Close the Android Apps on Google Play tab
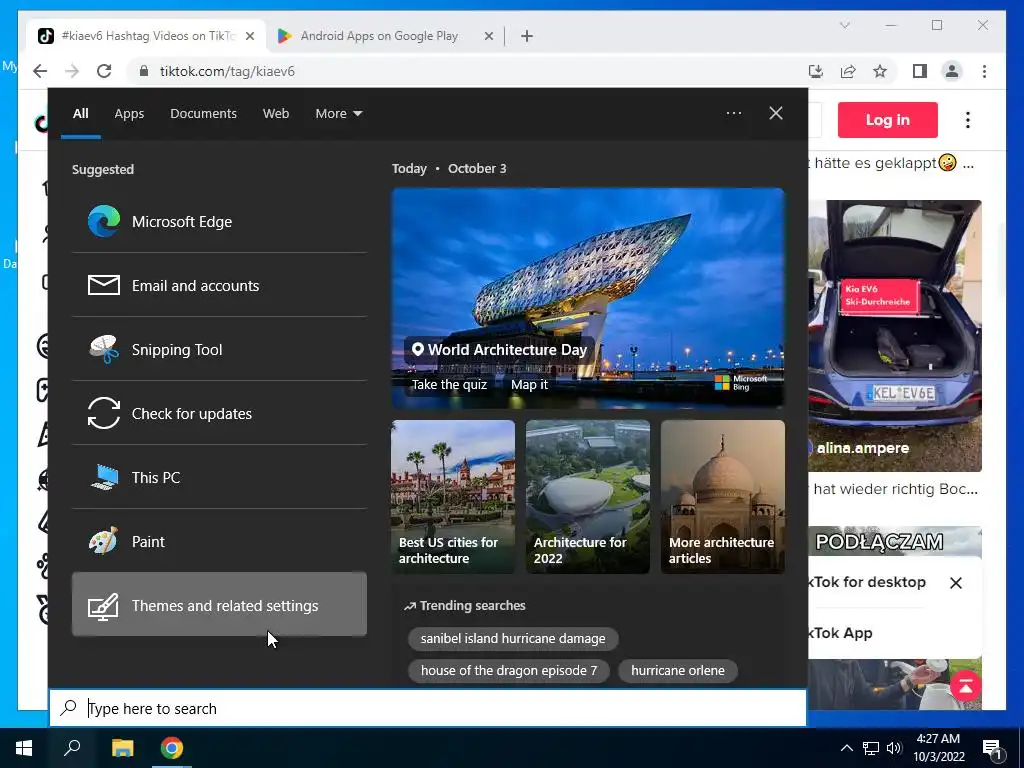The width and height of the screenshot is (1024, 768). tap(488, 36)
